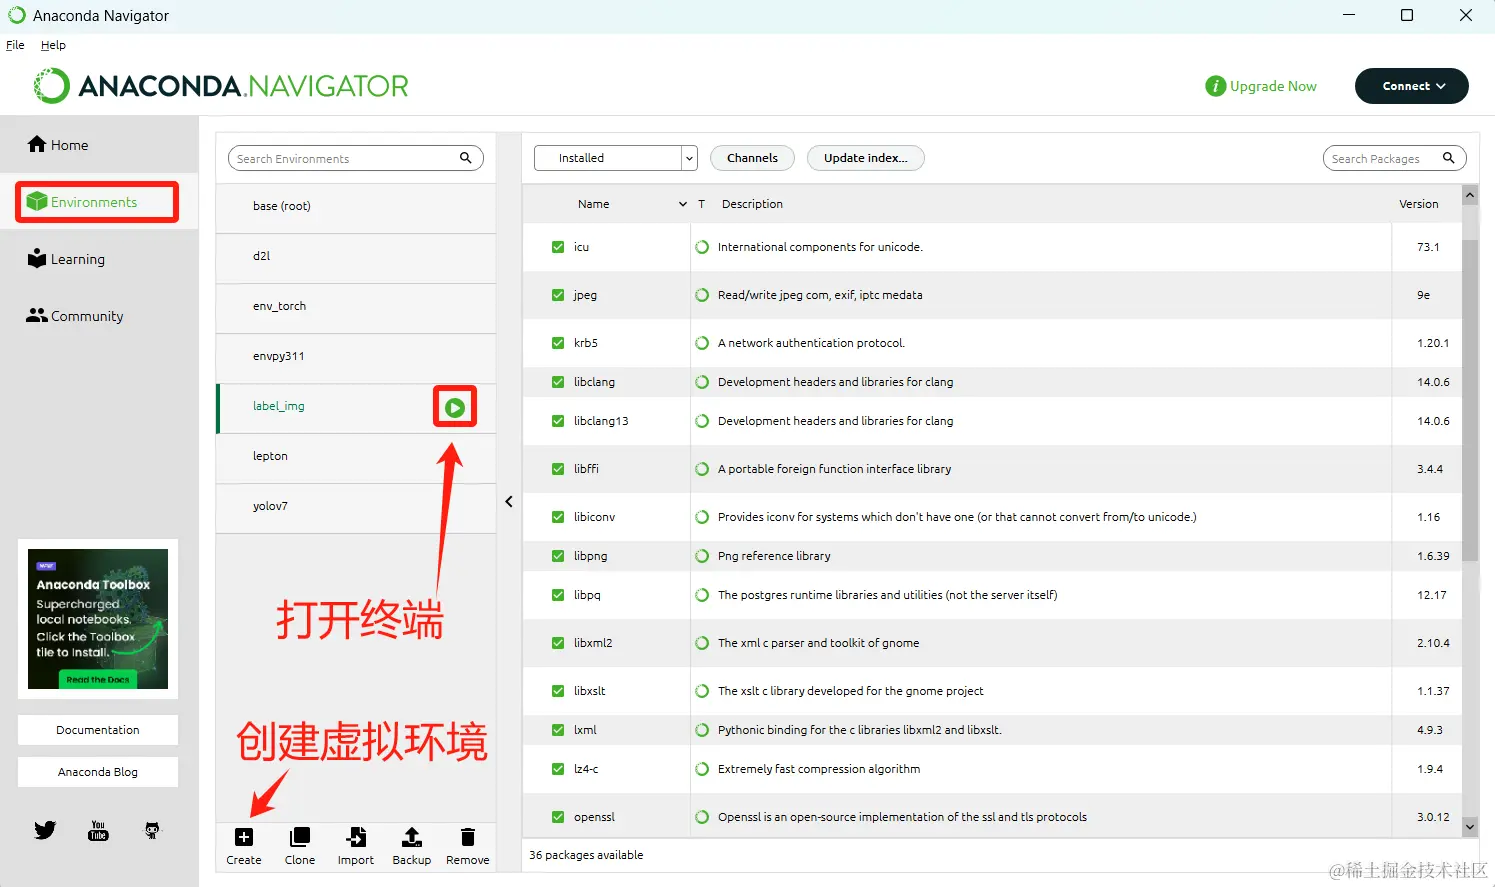Click the Channels button

[752, 158]
